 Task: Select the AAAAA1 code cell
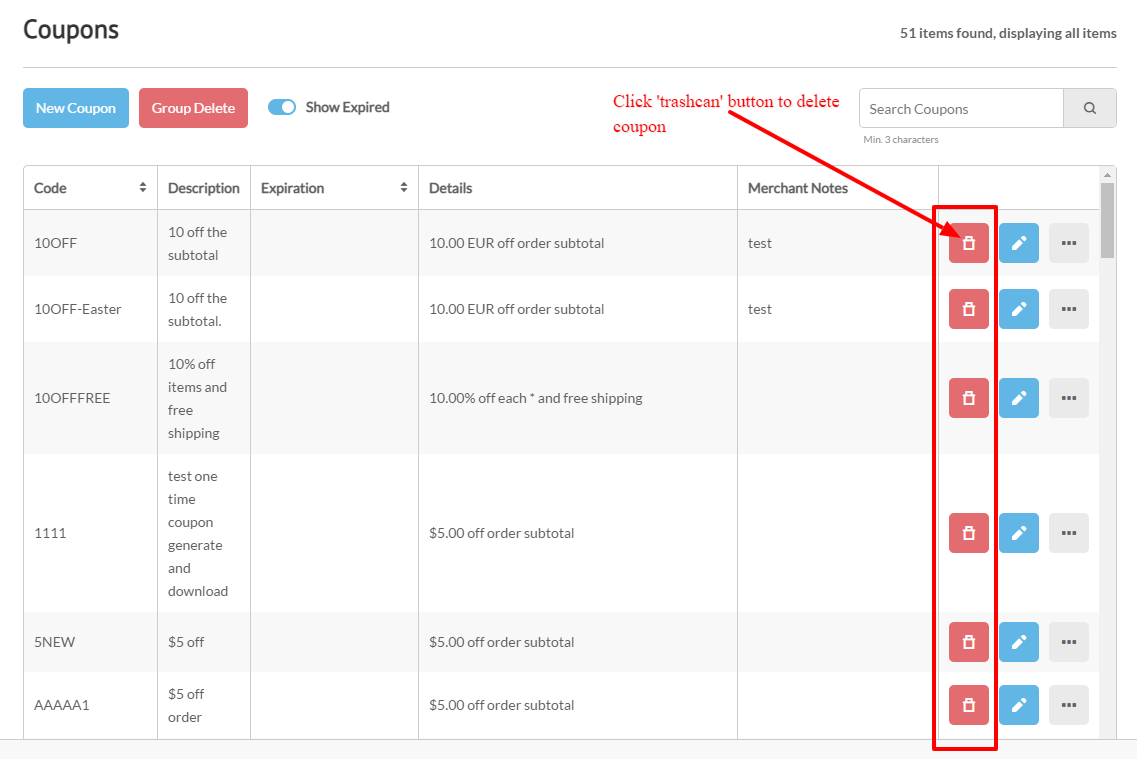91,705
